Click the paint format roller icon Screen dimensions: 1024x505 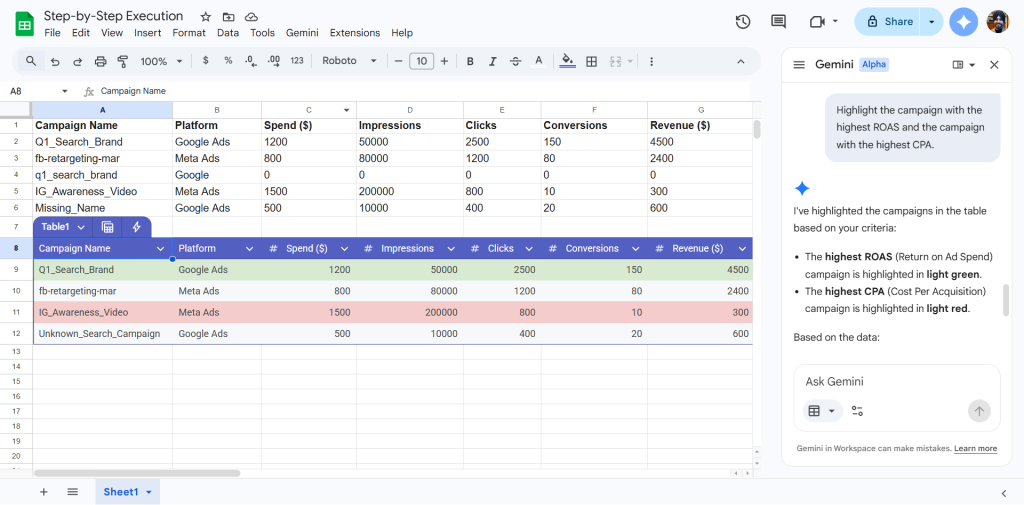coord(123,61)
